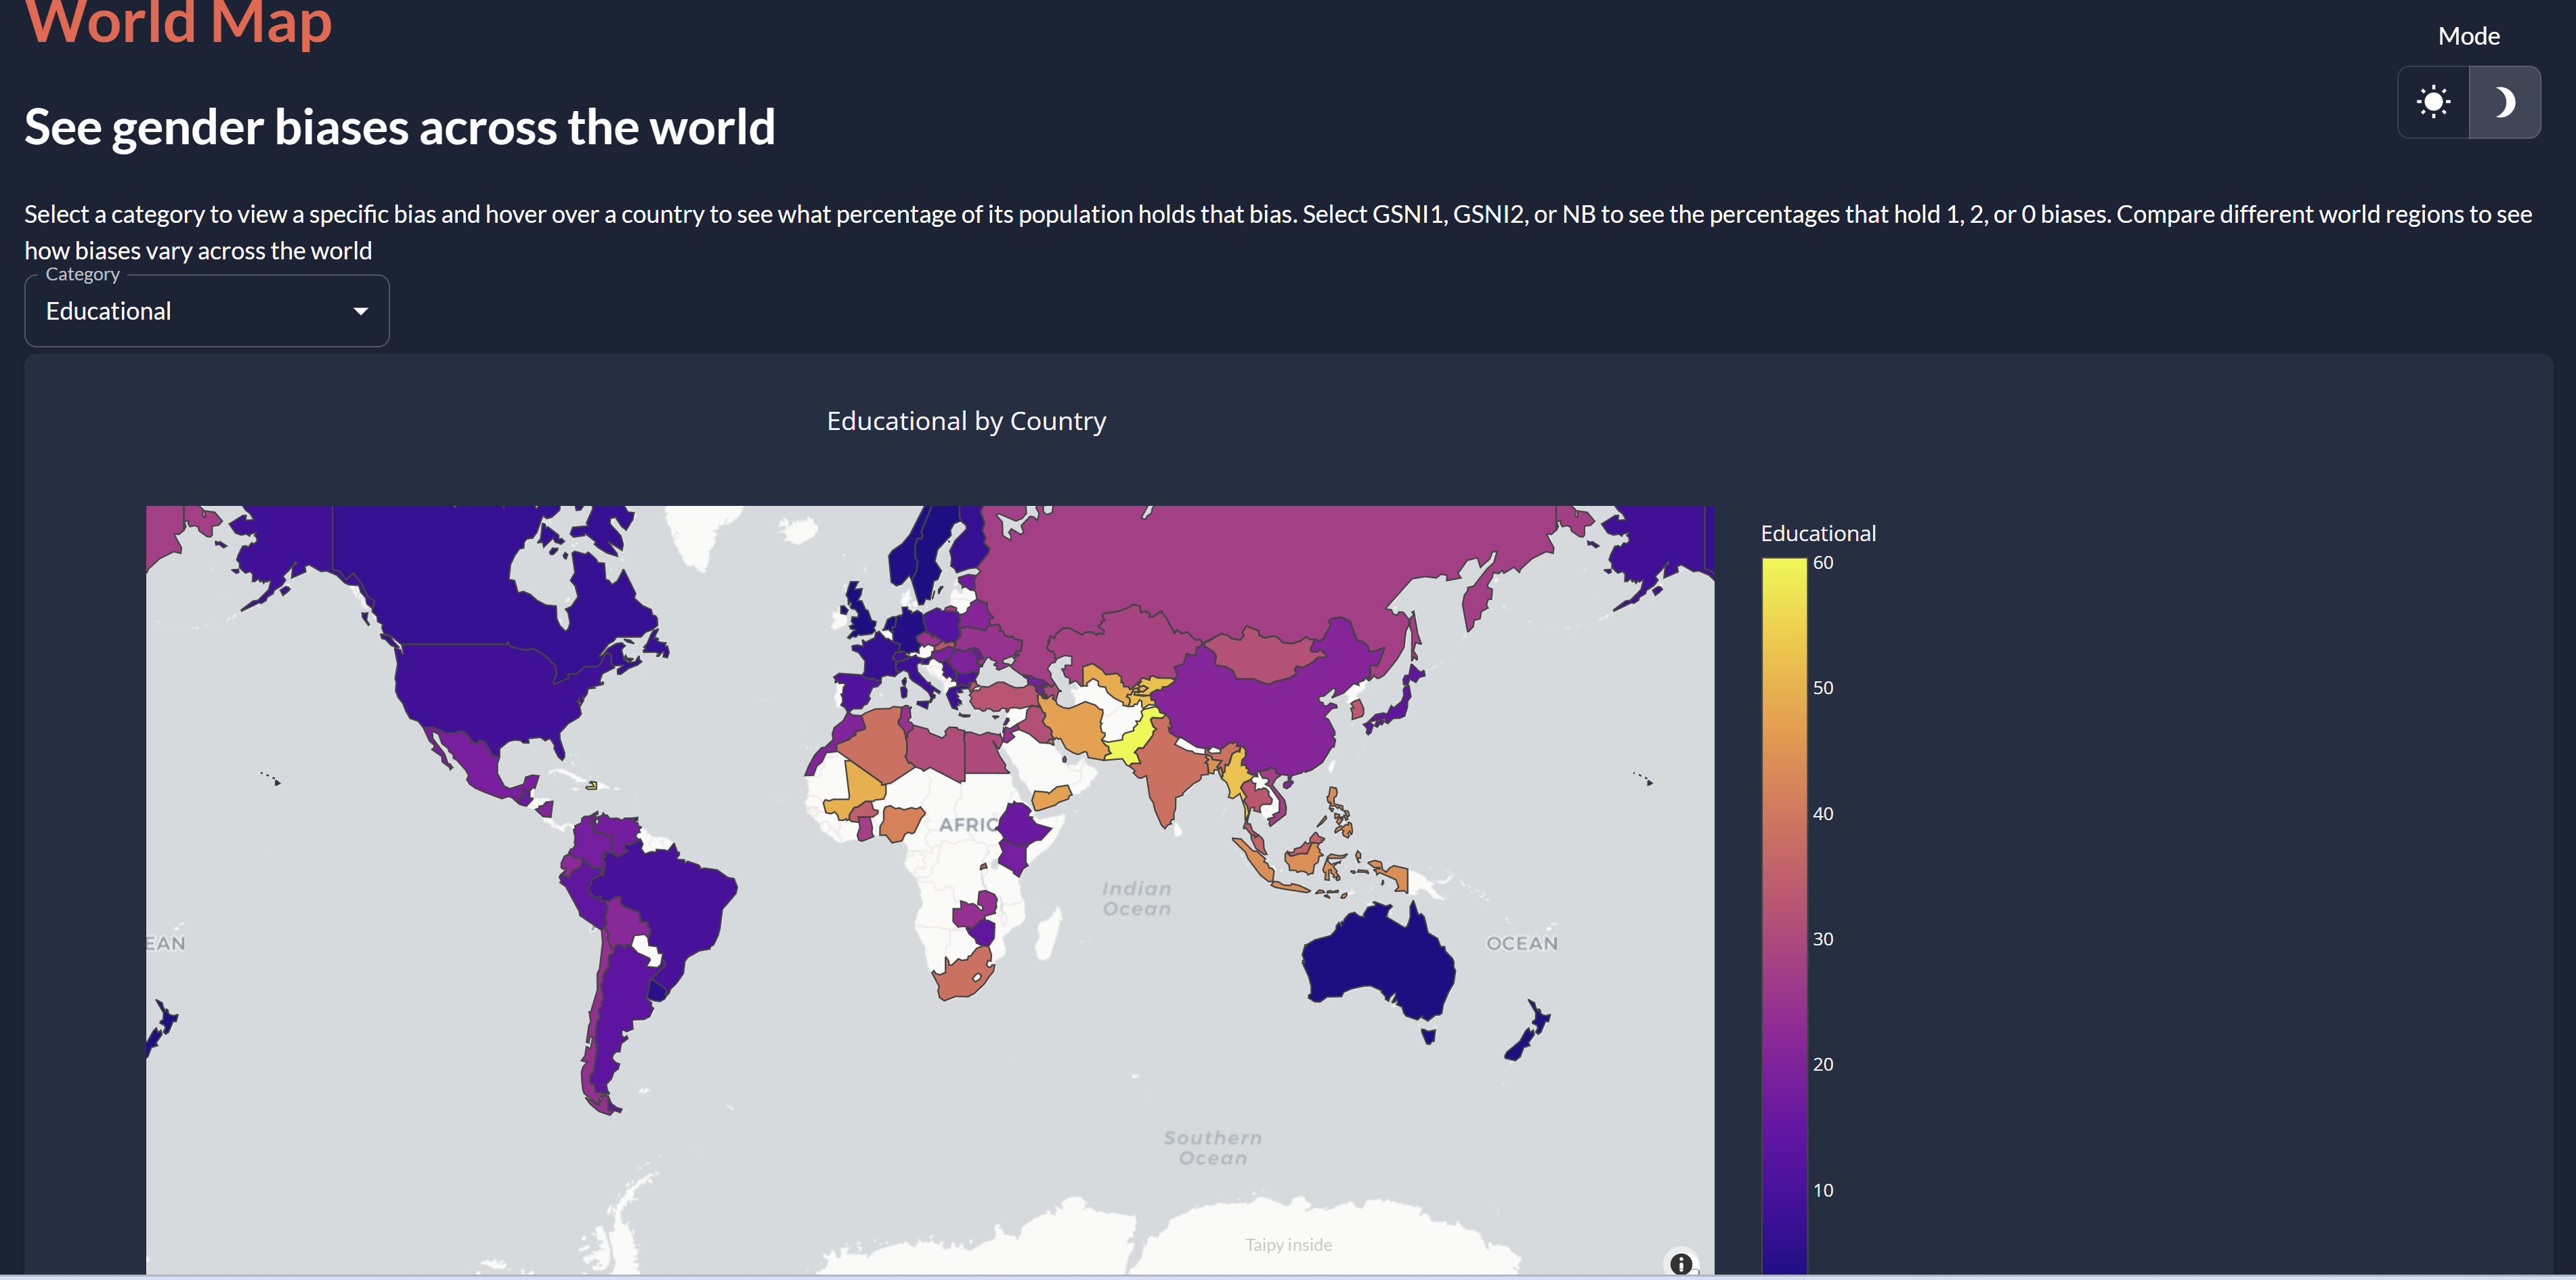Click the Educational colorbar gradient
The image size is (2576, 1280).
click(x=1784, y=900)
